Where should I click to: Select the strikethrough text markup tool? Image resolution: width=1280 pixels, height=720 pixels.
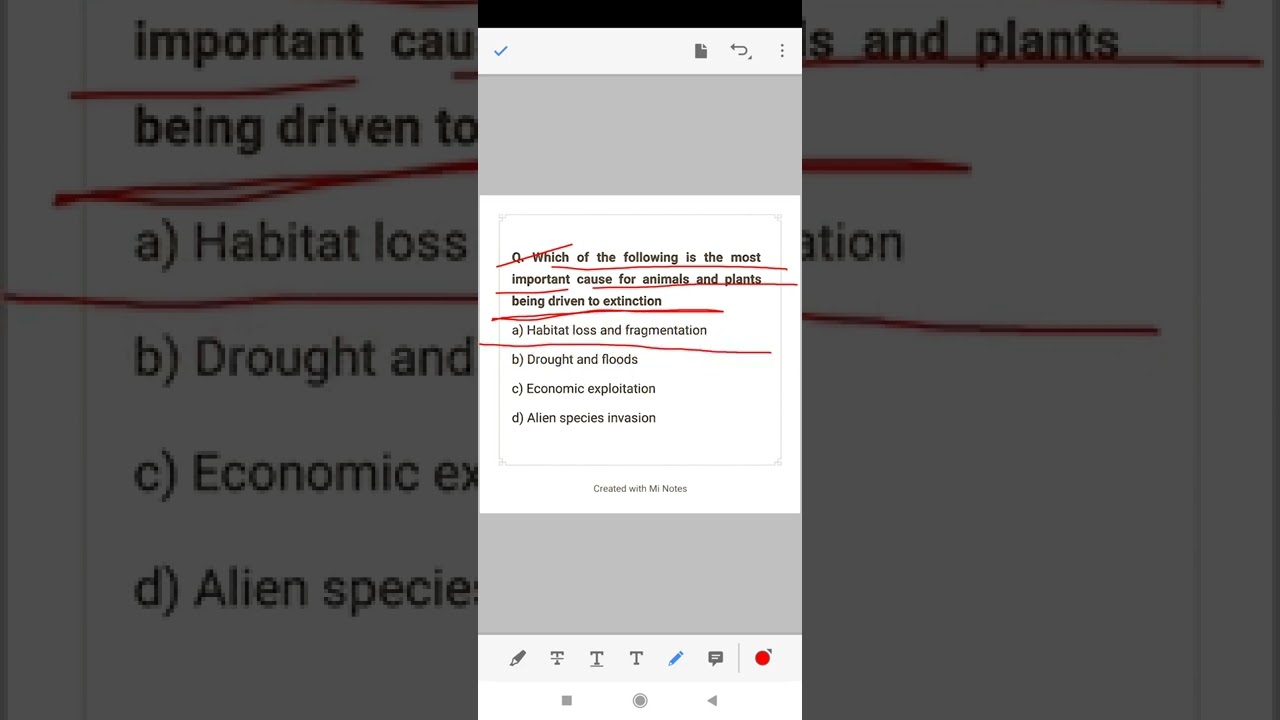click(x=557, y=658)
